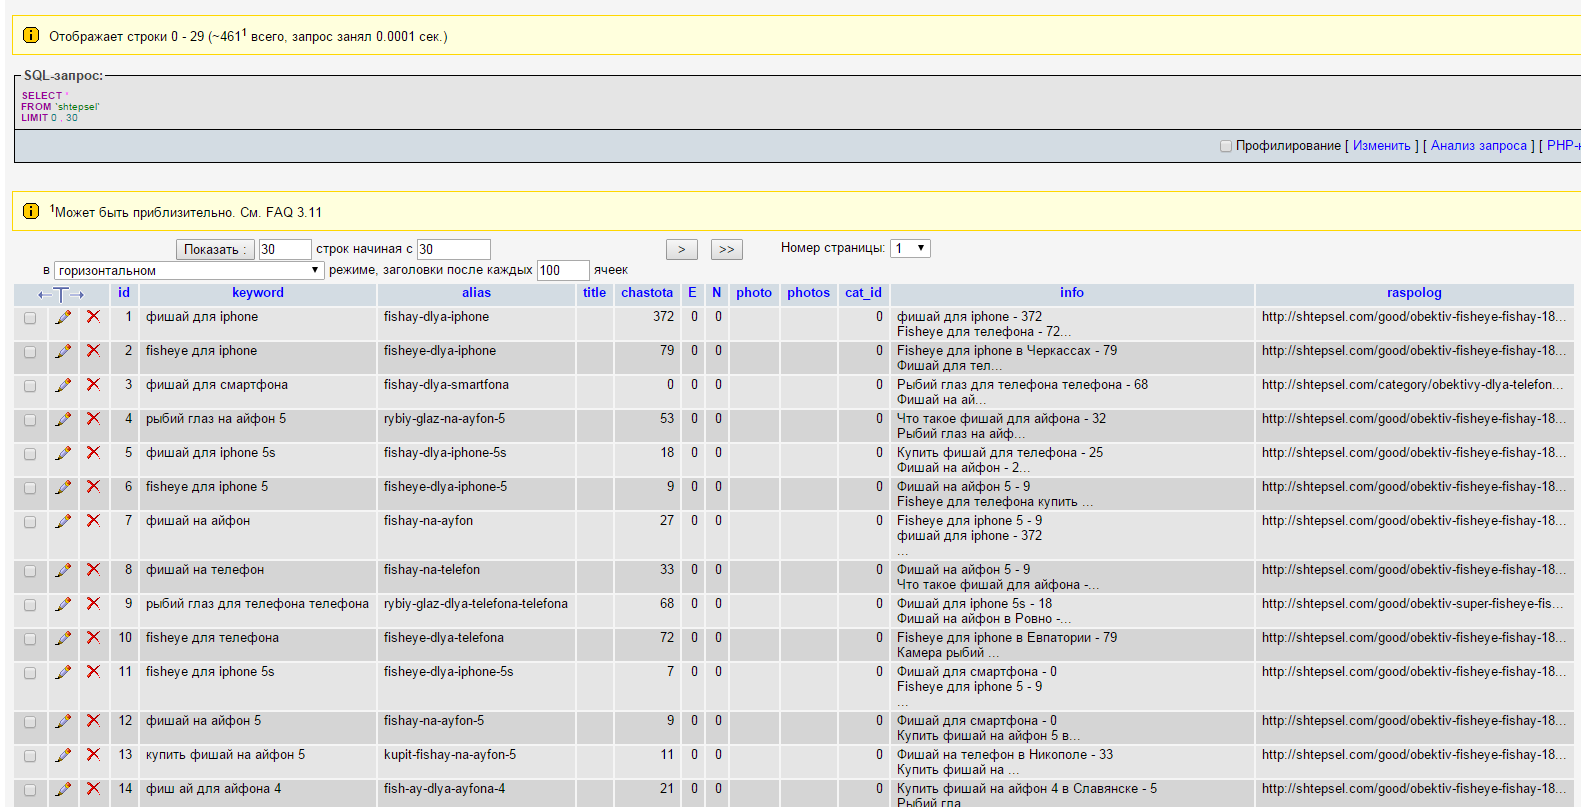Tick the checkbox for row id 1
1581x807 pixels.
(x=30, y=318)
